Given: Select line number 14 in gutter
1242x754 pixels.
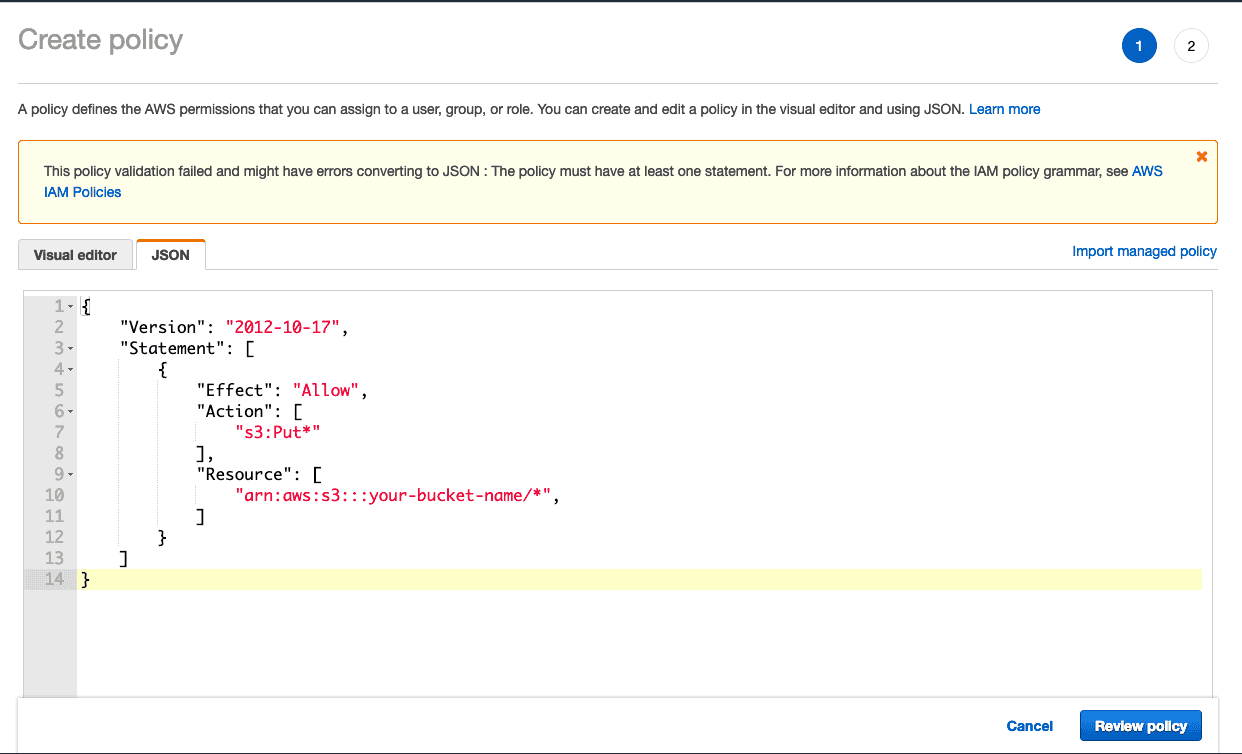Looking at the screenshot, I should 53,579.
